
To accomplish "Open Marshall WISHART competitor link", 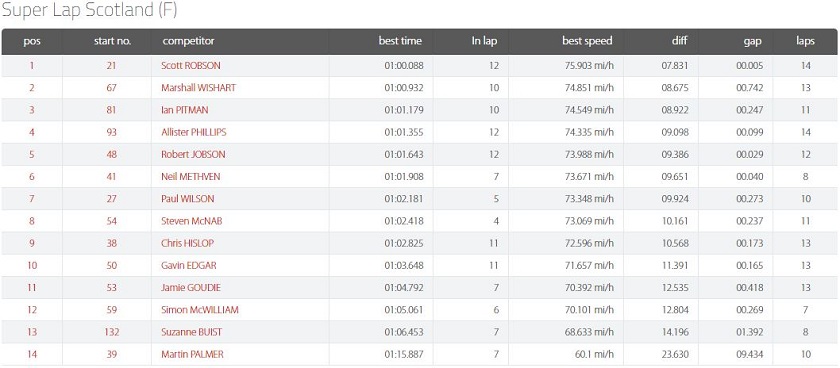I will pos(198,88).
